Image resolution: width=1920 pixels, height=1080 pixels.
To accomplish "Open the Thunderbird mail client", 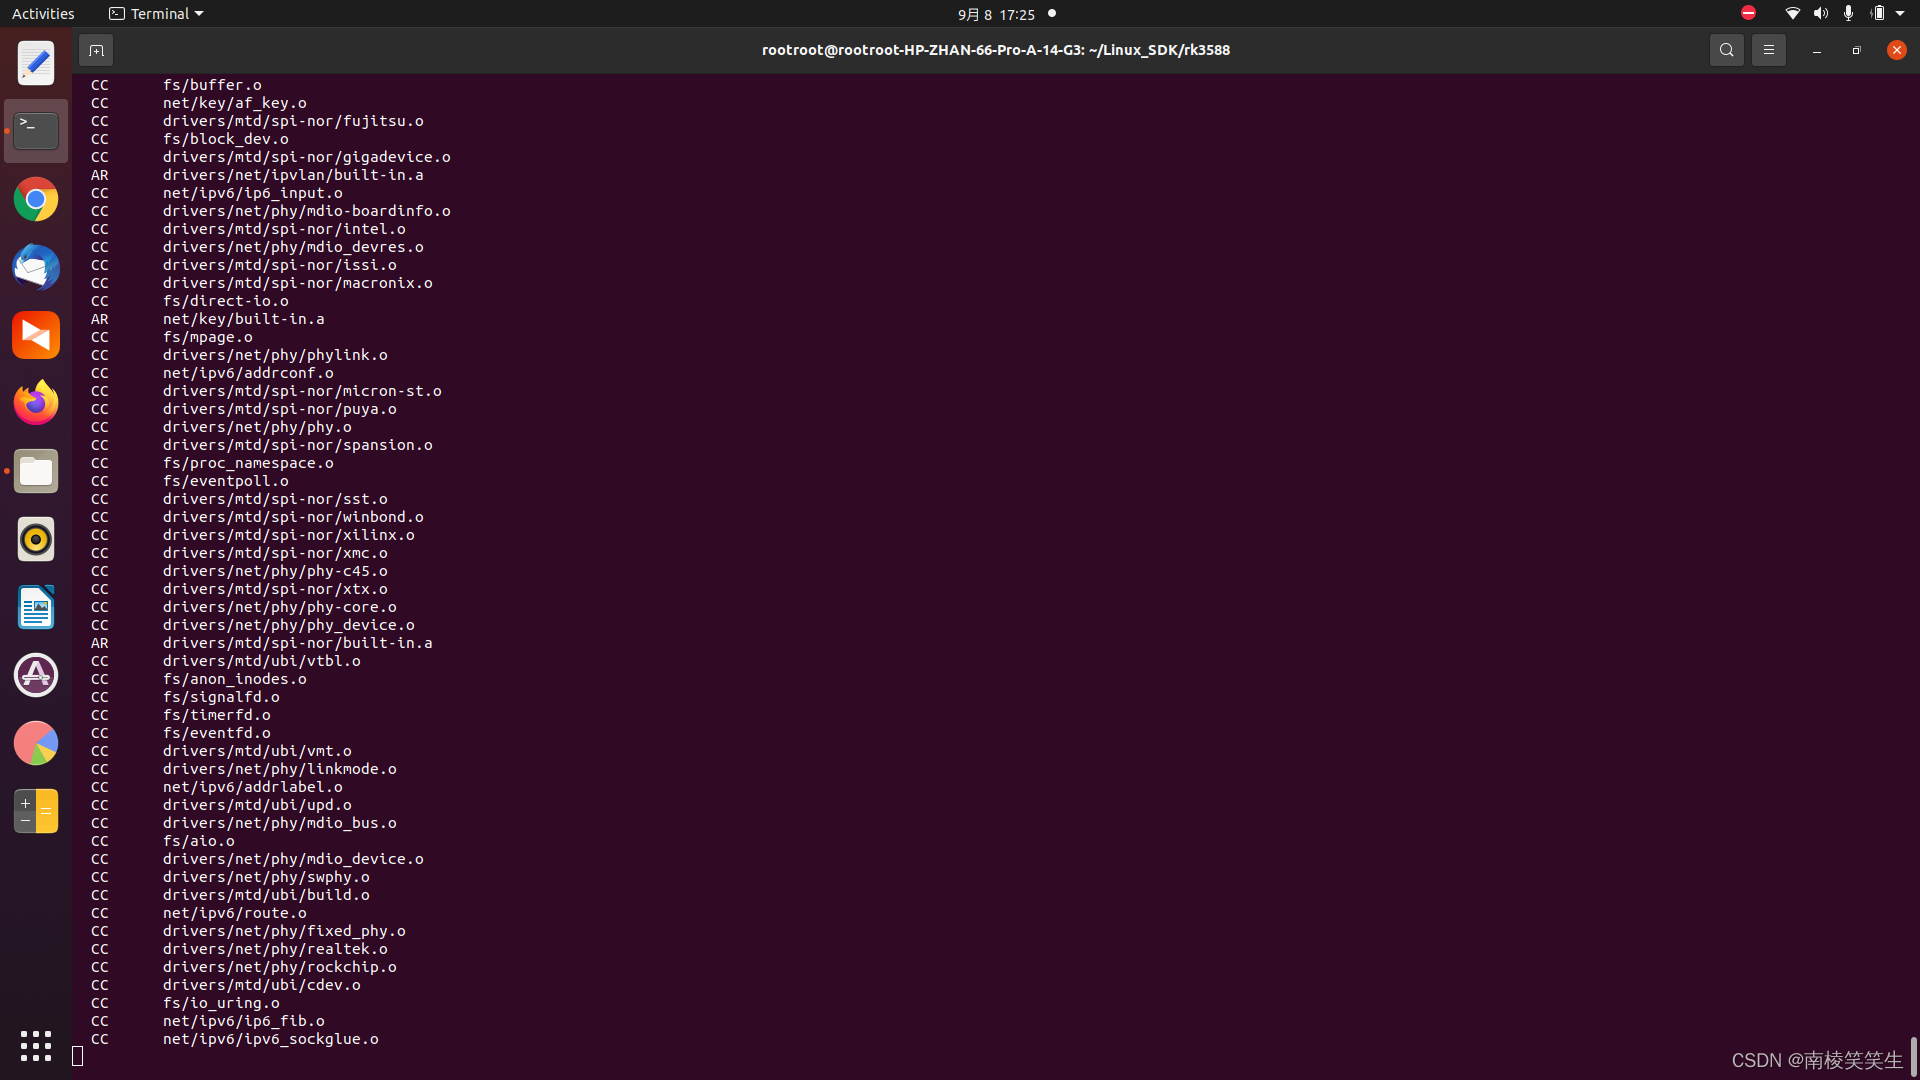I will [x=35, y=267].
